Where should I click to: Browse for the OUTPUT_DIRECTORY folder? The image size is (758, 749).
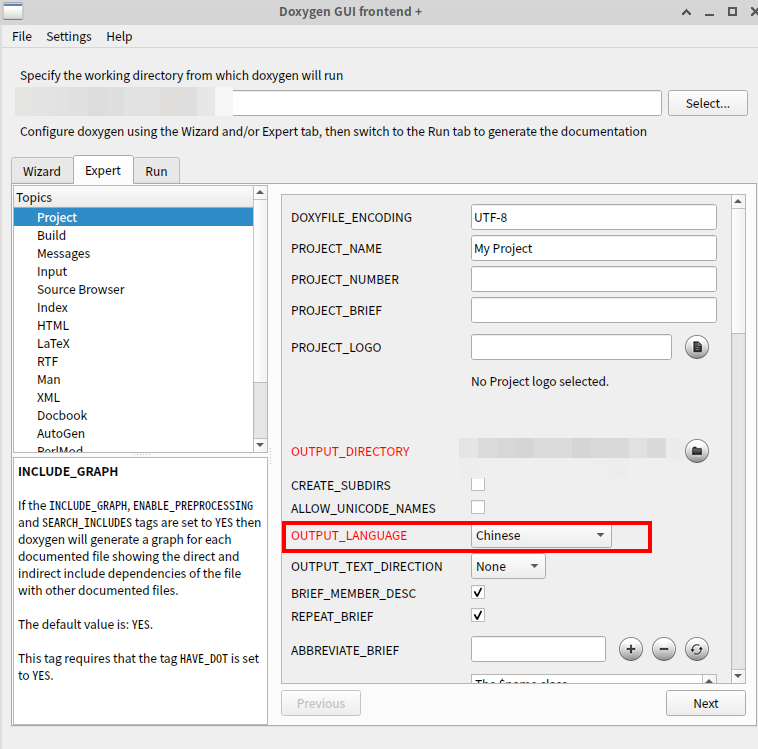tap(697, 451)
